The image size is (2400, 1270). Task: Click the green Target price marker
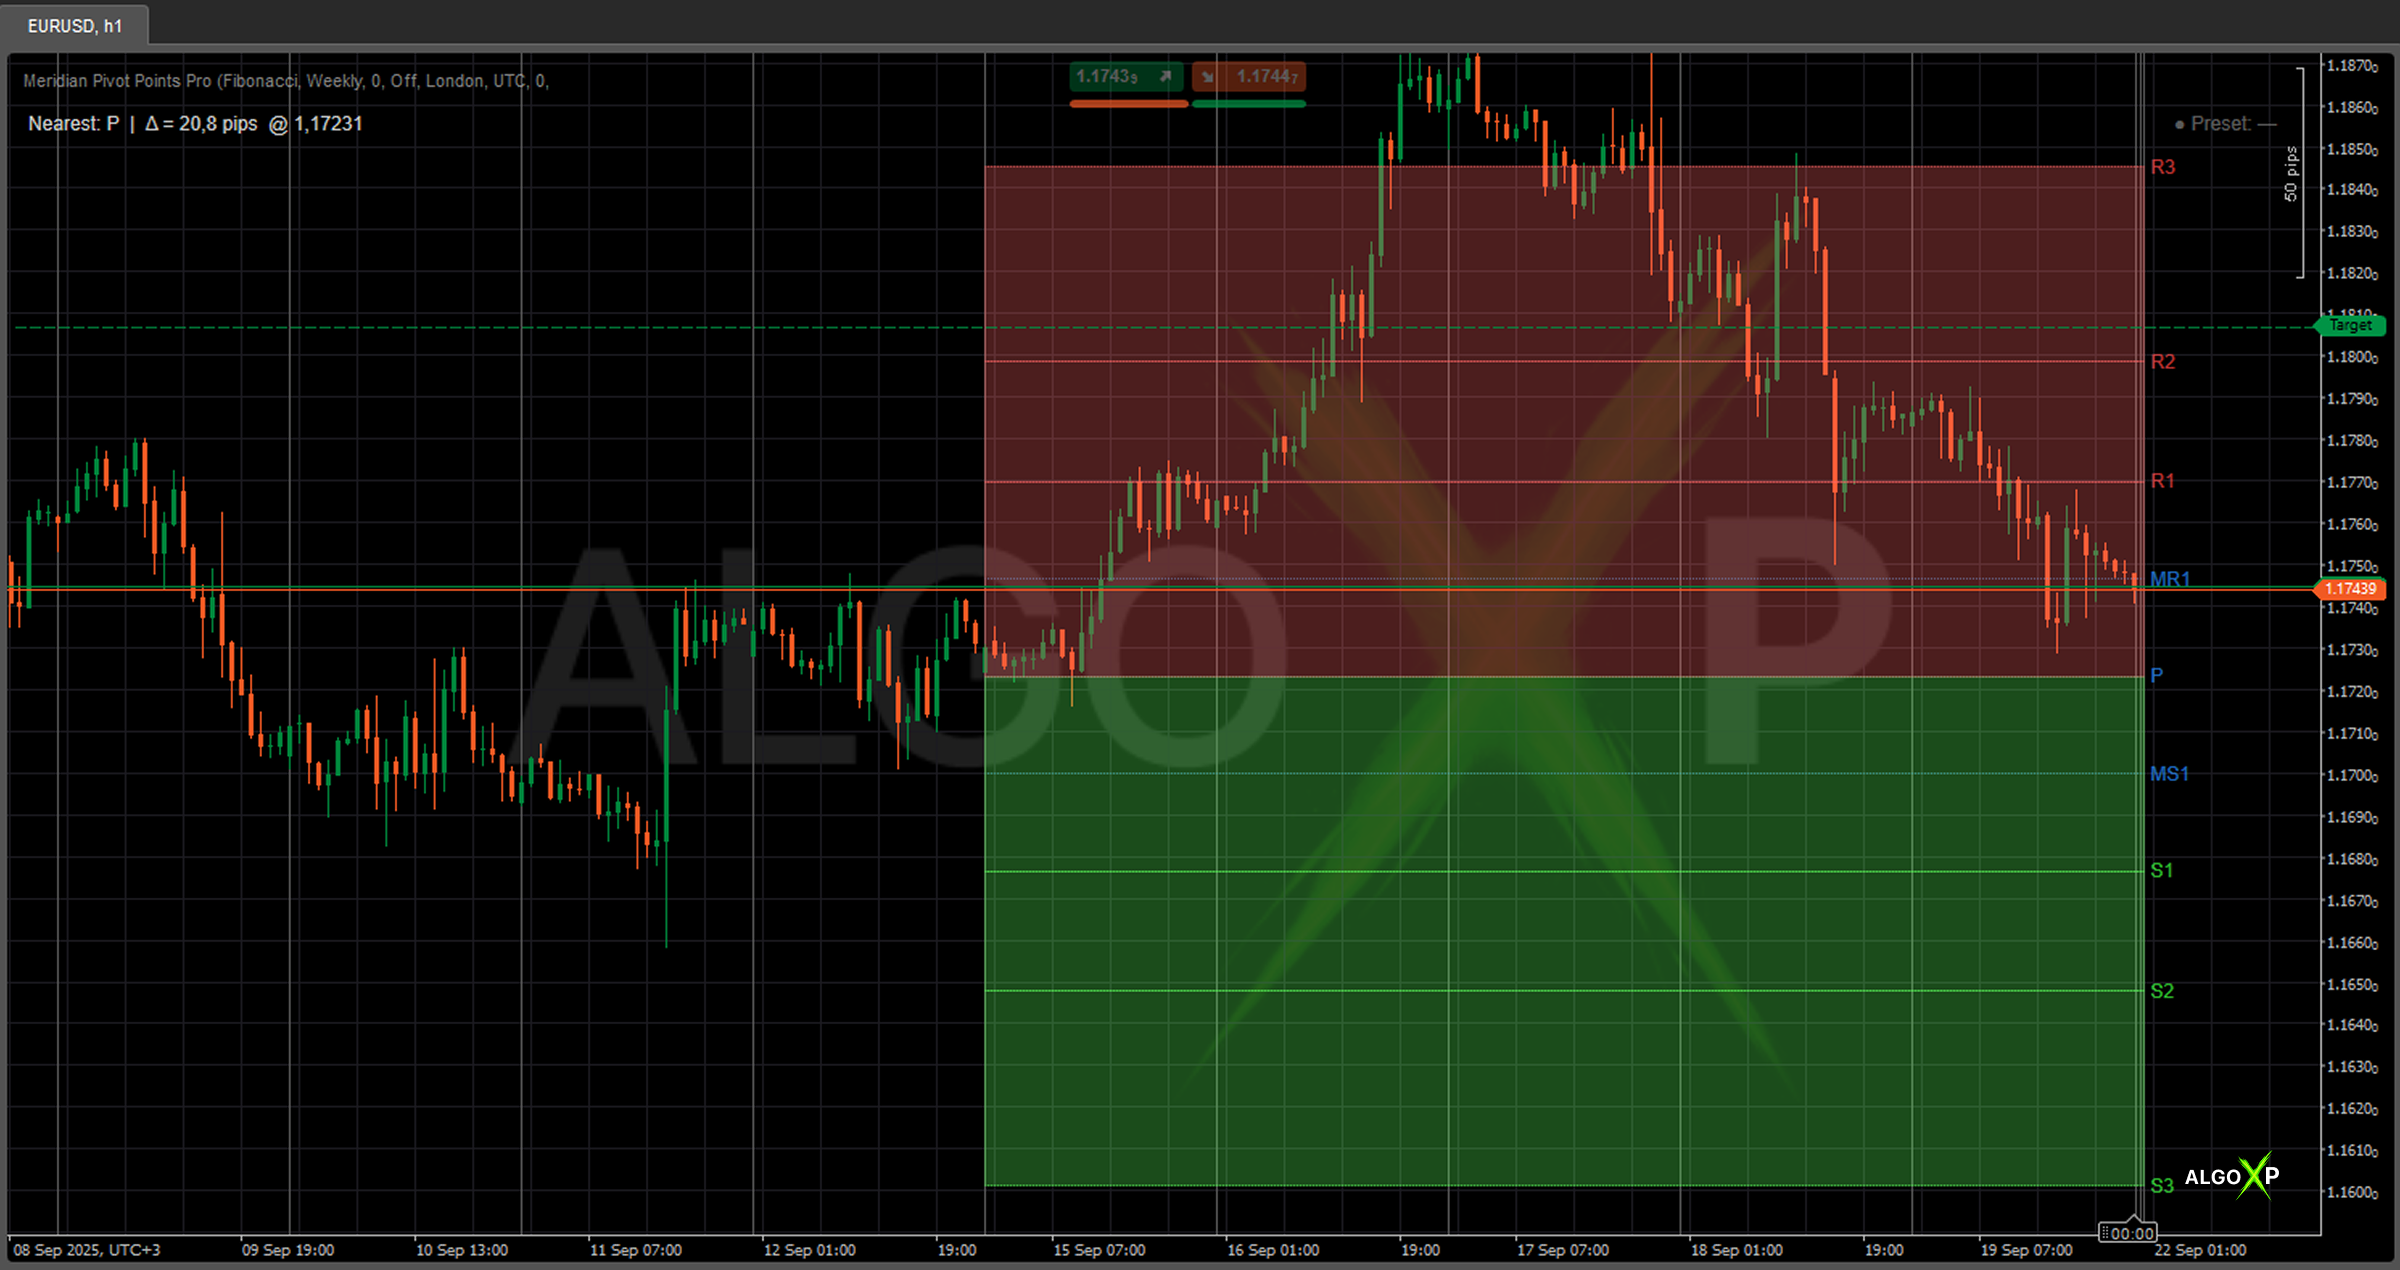point(2351,326)
